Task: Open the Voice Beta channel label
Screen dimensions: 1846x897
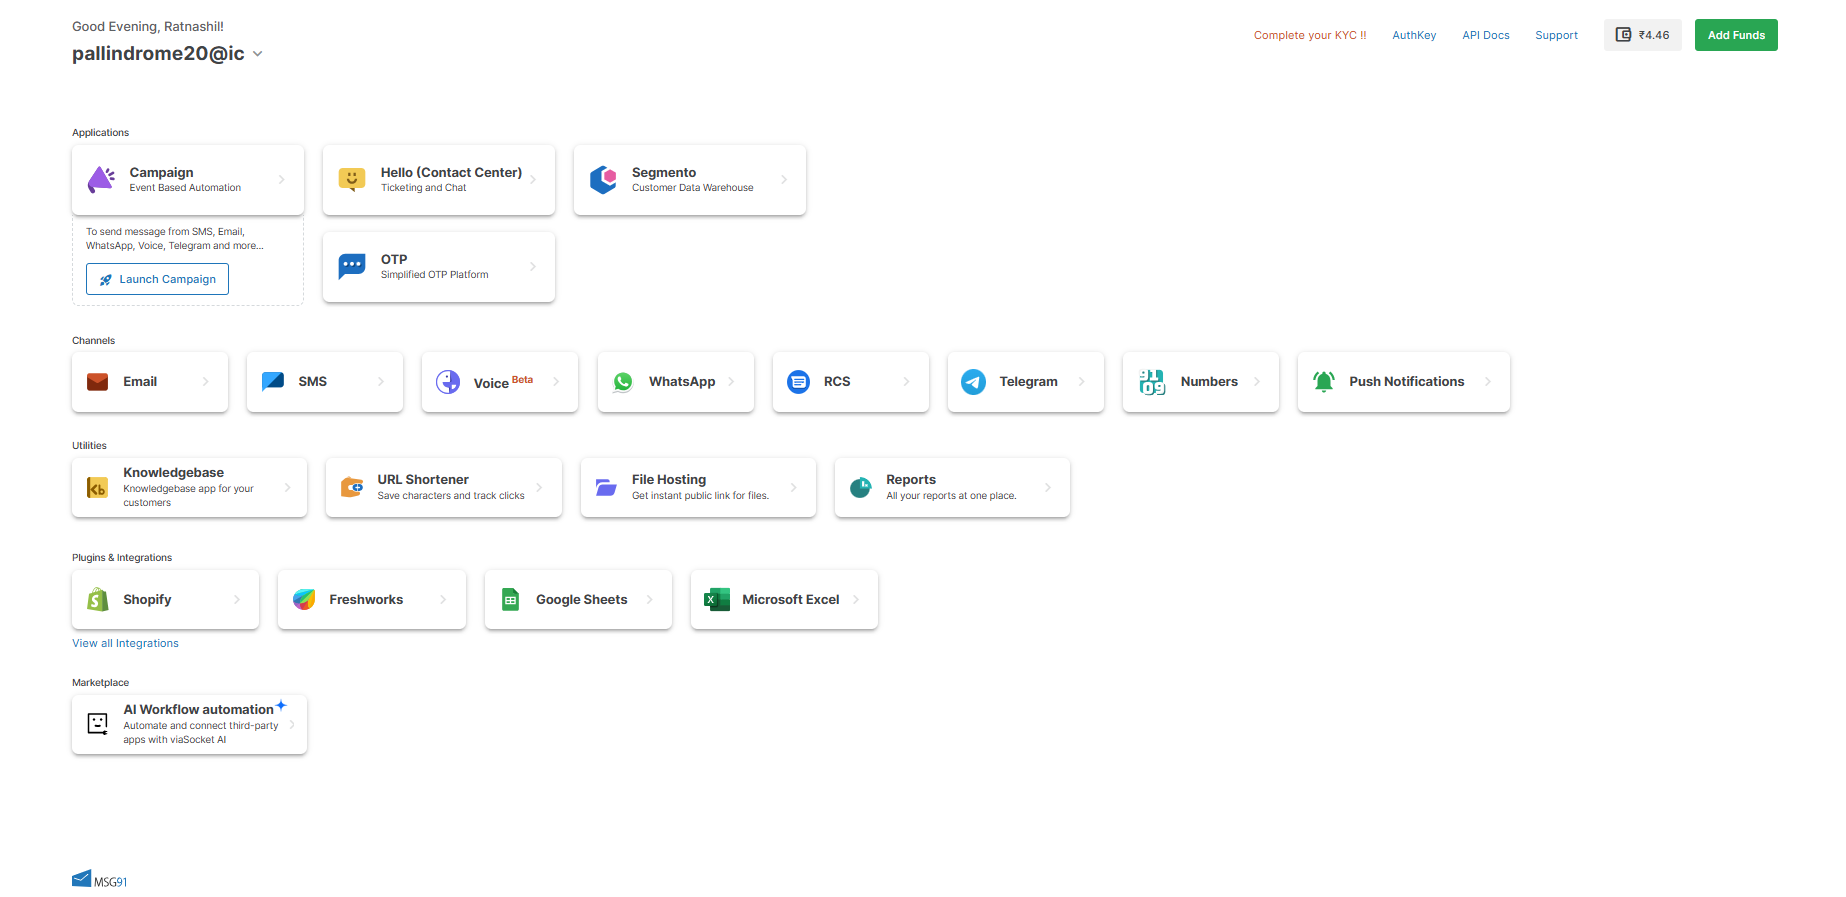Action: 503,382
